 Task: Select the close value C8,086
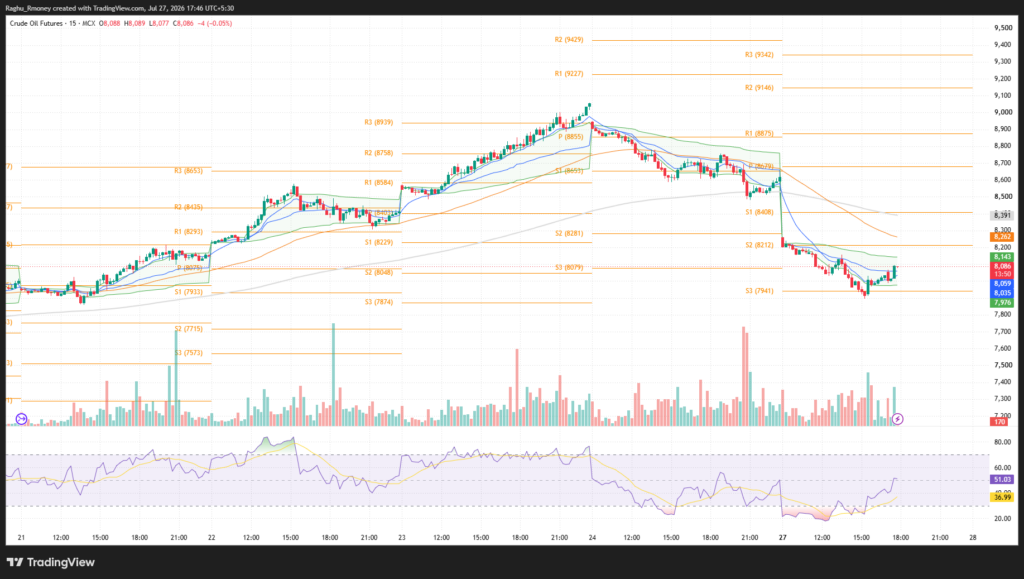pyautogui.click(x=184, y=23)
